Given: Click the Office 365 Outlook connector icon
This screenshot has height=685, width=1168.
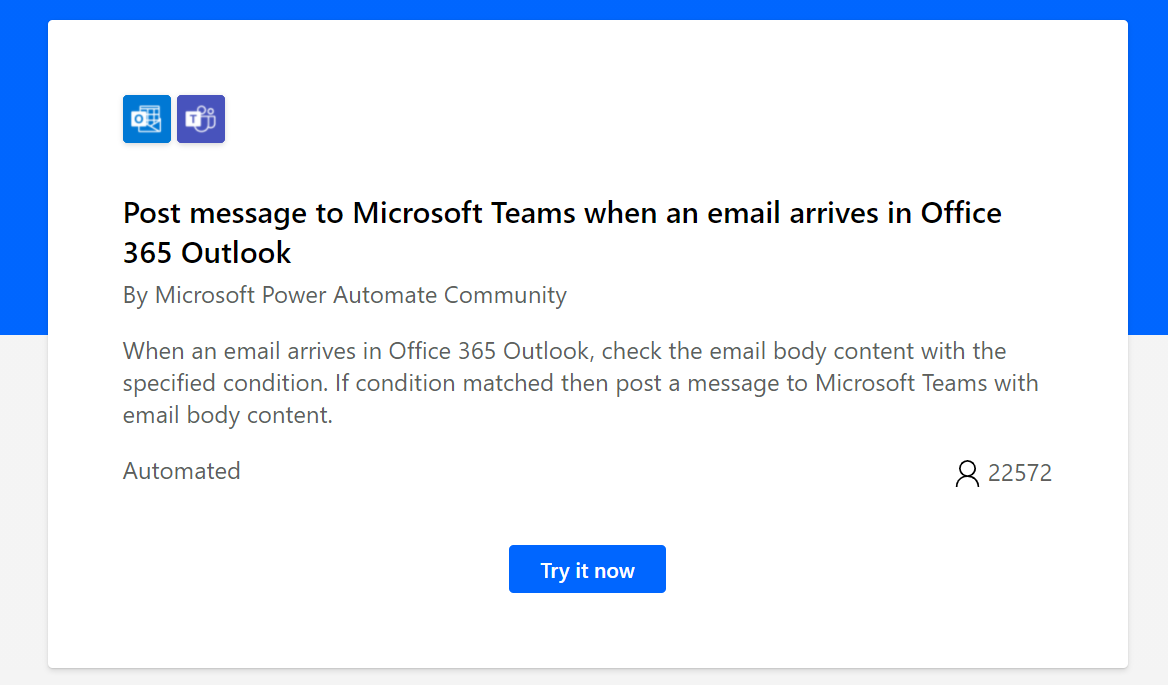Looking at the screenshot, I should tap(147, 119).
